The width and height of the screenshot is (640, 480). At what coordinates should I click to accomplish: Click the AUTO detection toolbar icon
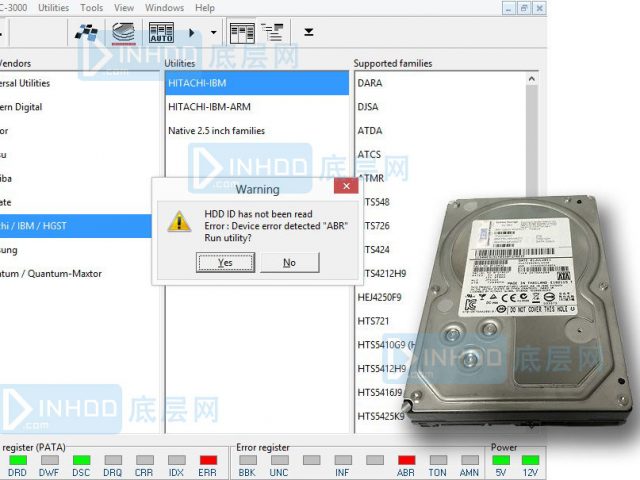coord(161,33)
